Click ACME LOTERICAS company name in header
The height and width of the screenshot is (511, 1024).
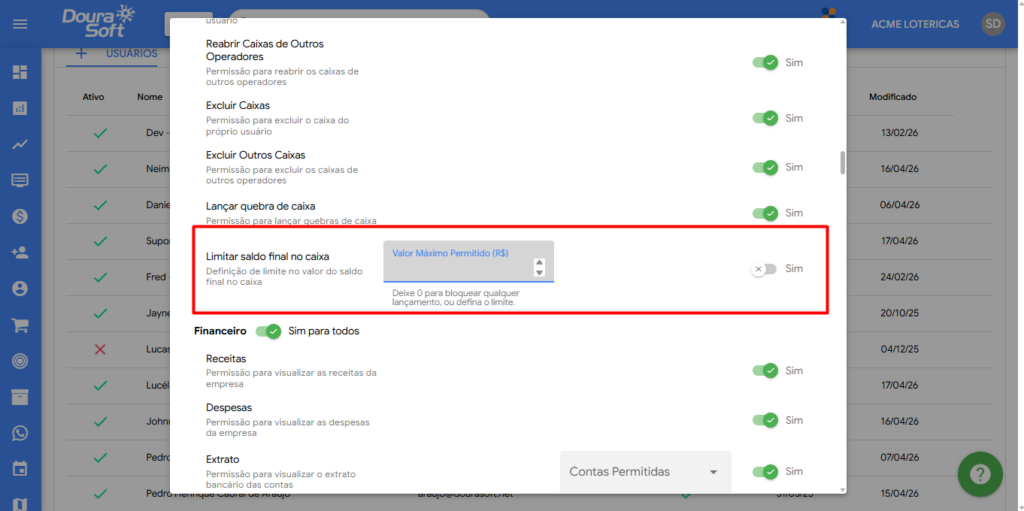(x=914, y=24)
